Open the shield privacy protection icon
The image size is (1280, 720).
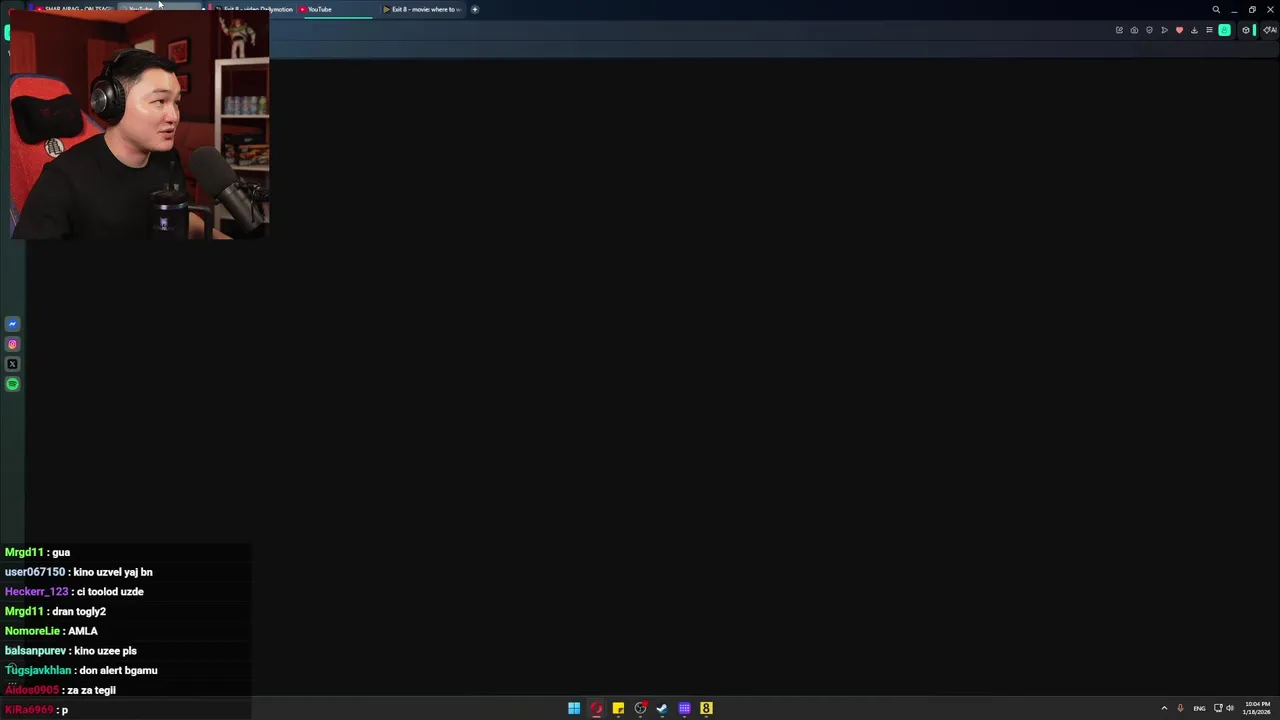click(x=1149, y=30)
